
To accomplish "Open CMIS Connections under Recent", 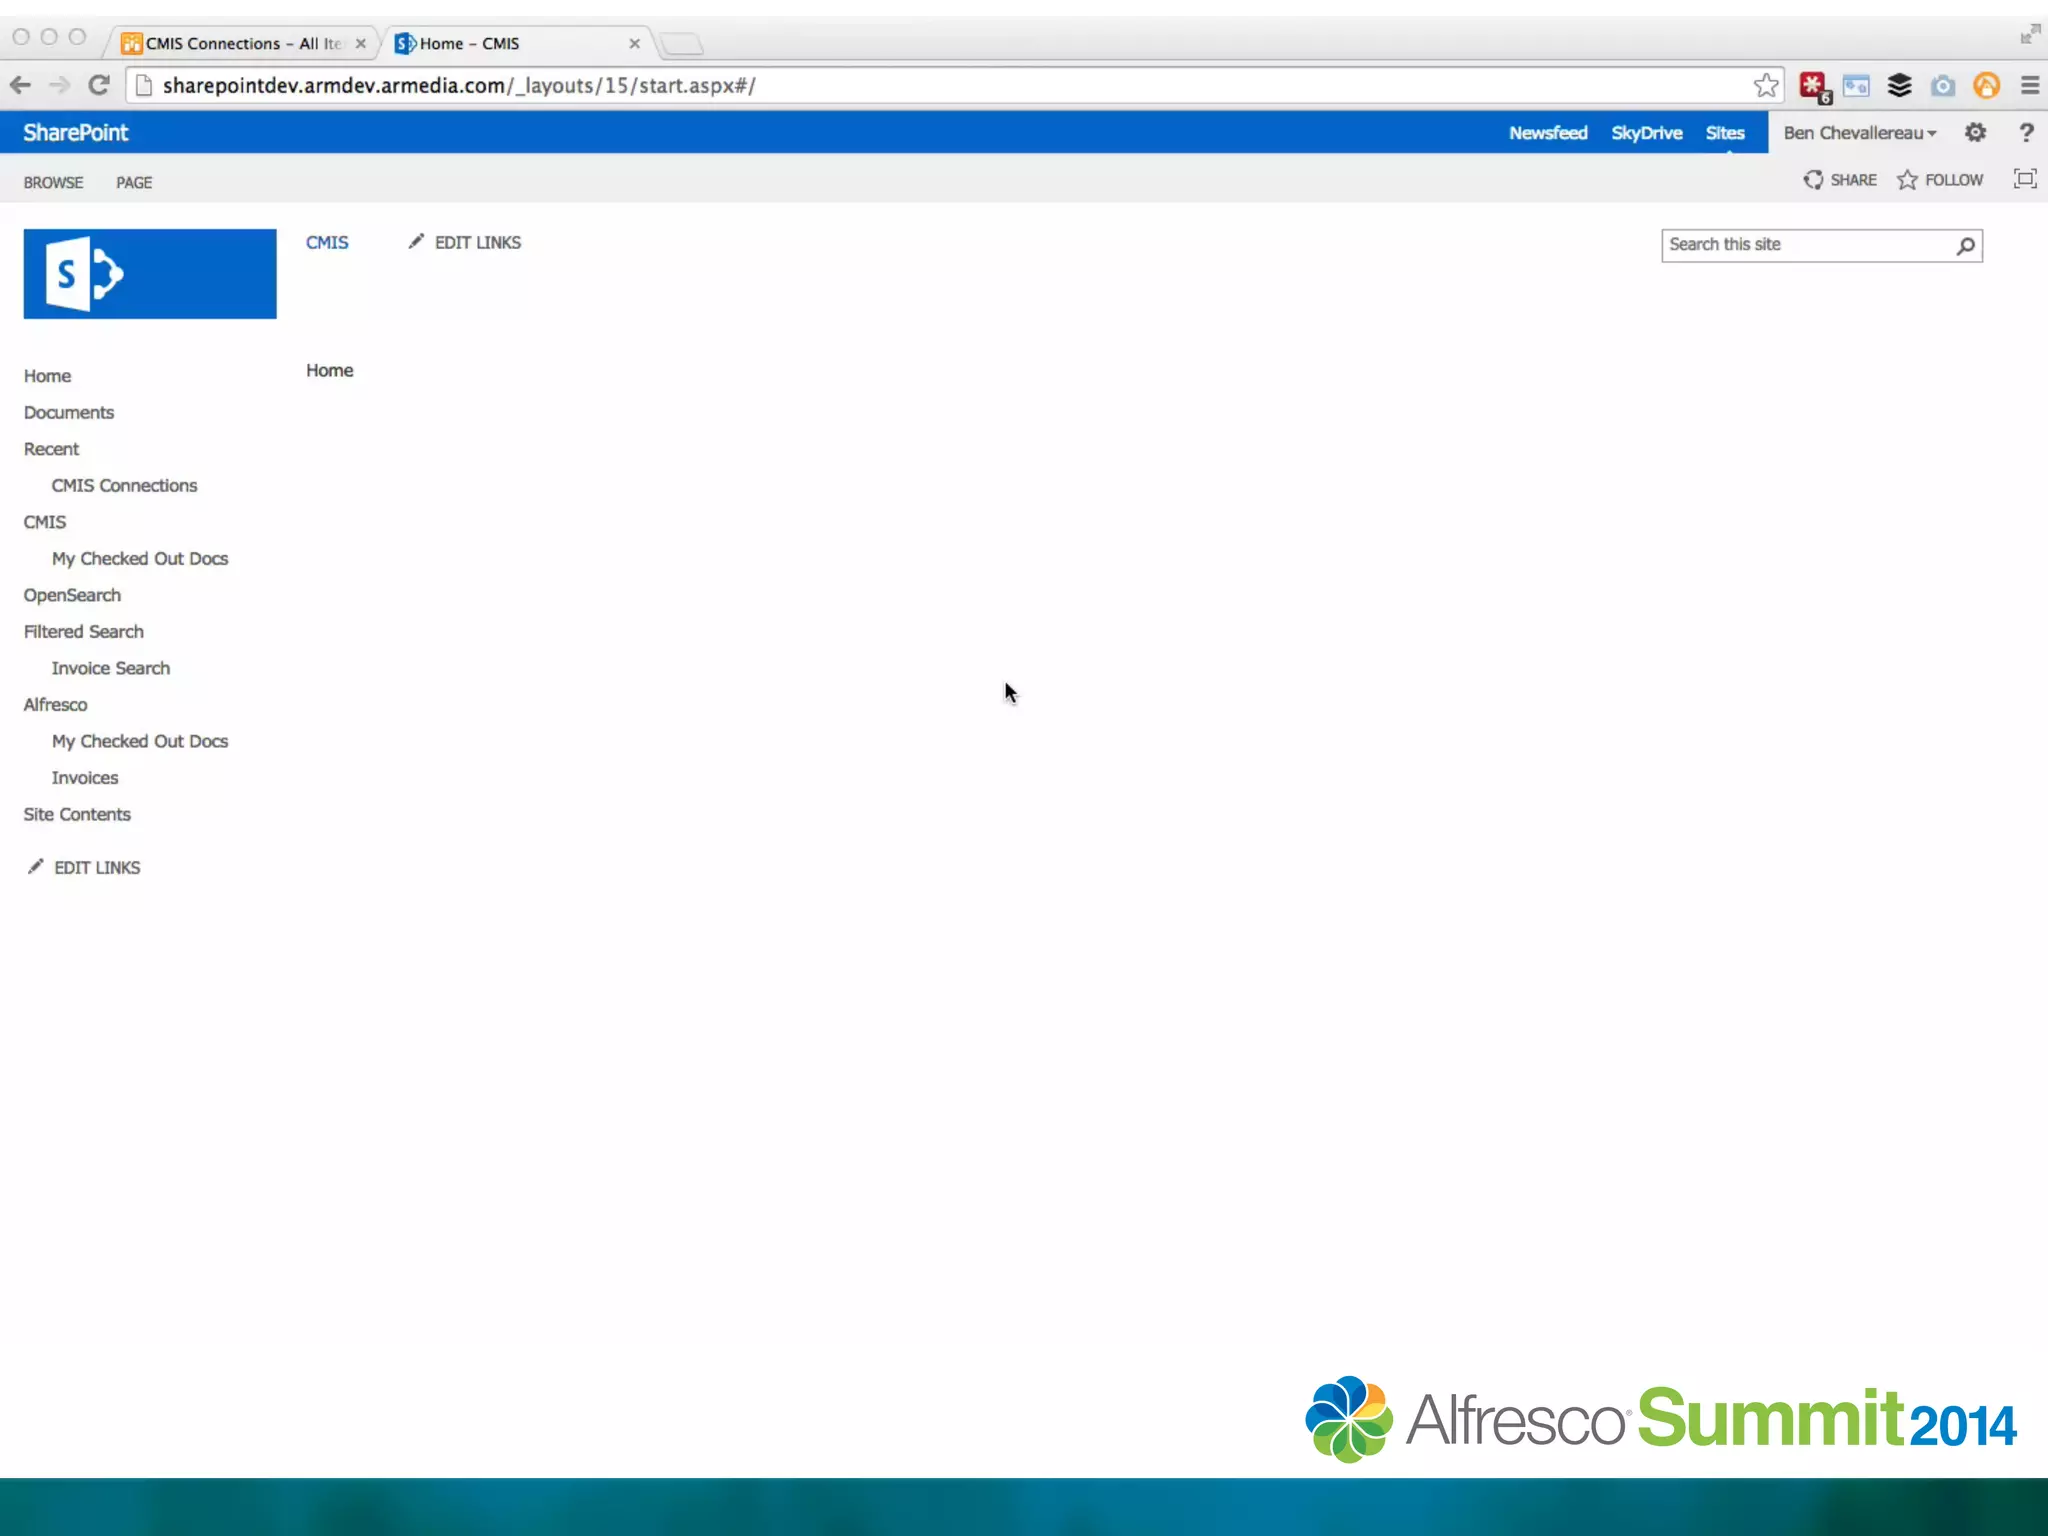I will pyautogui.click(x=124, y=486).
